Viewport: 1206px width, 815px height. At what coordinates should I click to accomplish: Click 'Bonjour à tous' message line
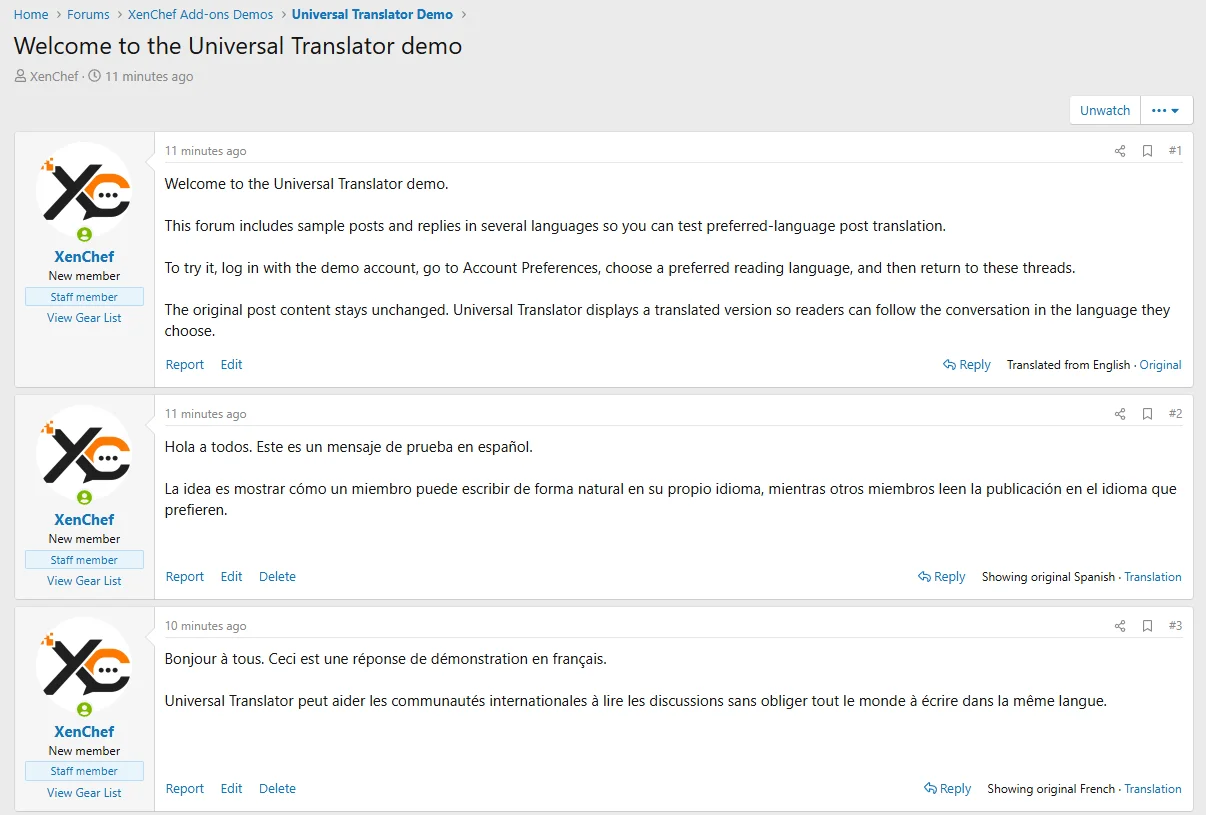[386, 659]
